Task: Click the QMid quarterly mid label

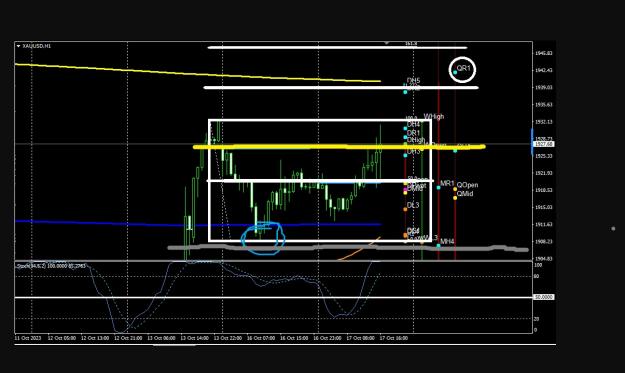Action: pyautogui.click(x=465, y=194)
